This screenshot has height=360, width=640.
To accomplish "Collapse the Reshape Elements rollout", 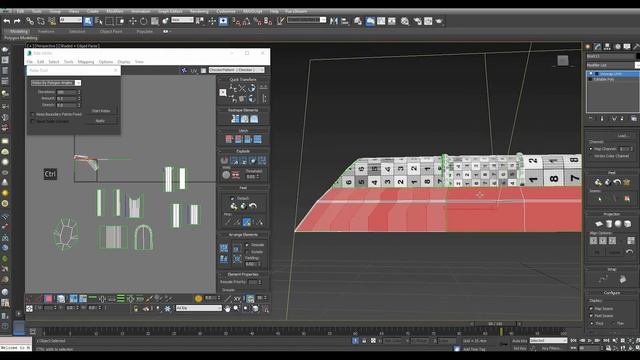I will (243, 110).
